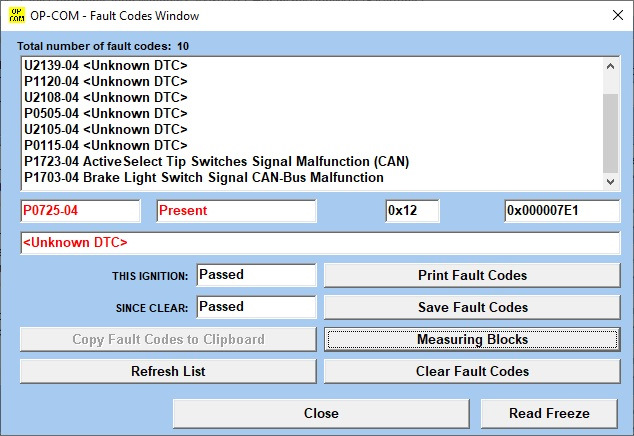This screenshot has height=436, width=634.
Task: Click Print Fault Codes button
Action: point(472,275)
